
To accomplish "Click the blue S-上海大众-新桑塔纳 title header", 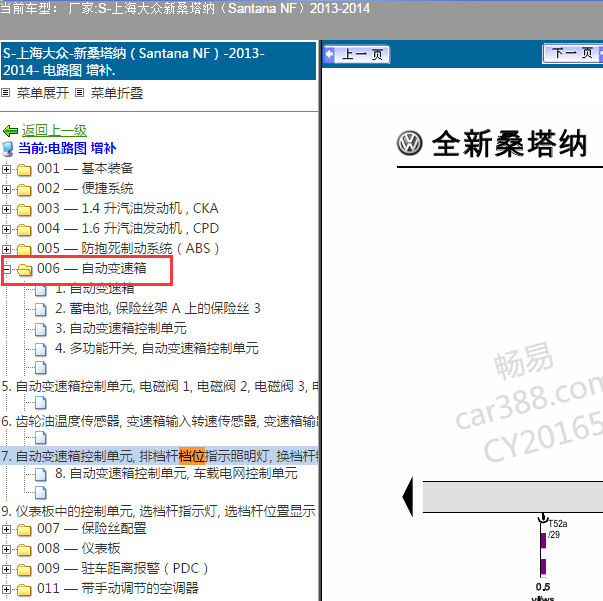I will click(x=158, y=61).
